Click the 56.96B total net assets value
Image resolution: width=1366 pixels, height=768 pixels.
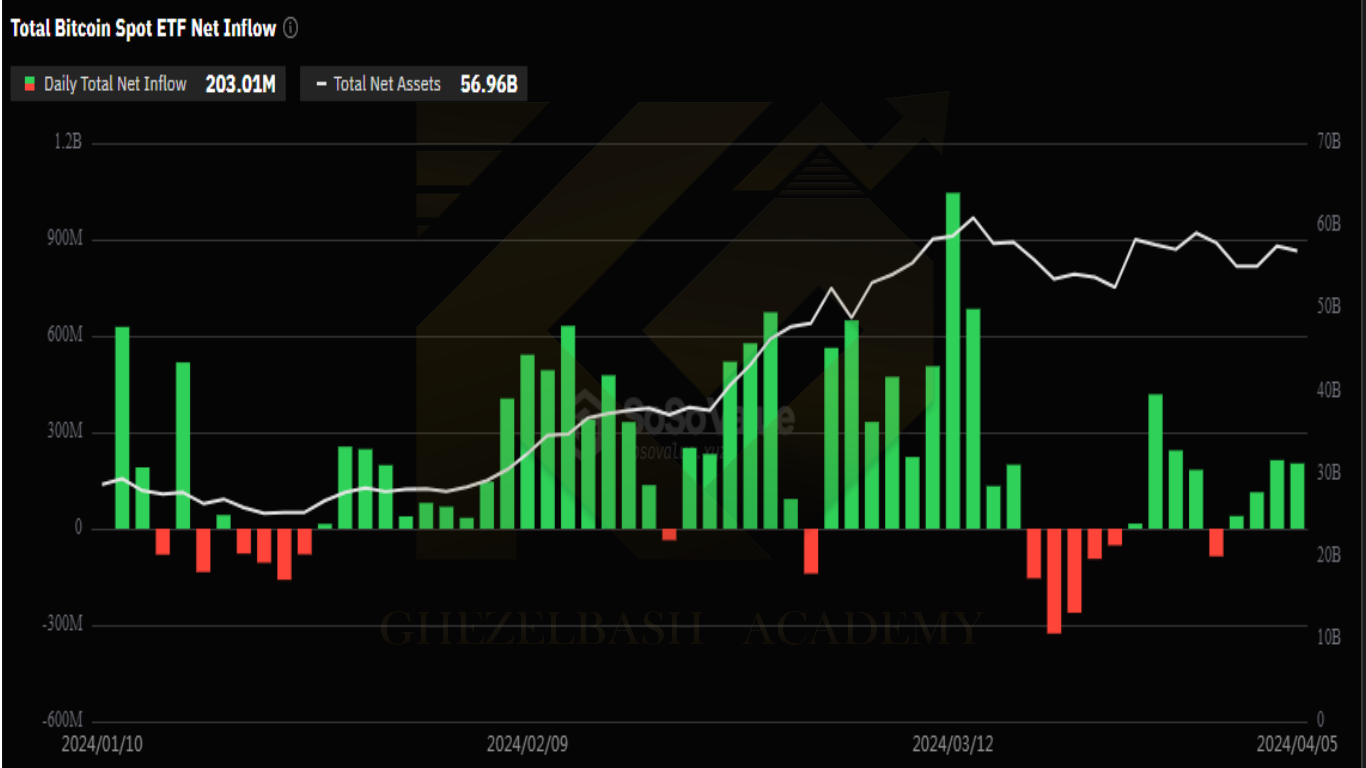click(x=488, y=84)
